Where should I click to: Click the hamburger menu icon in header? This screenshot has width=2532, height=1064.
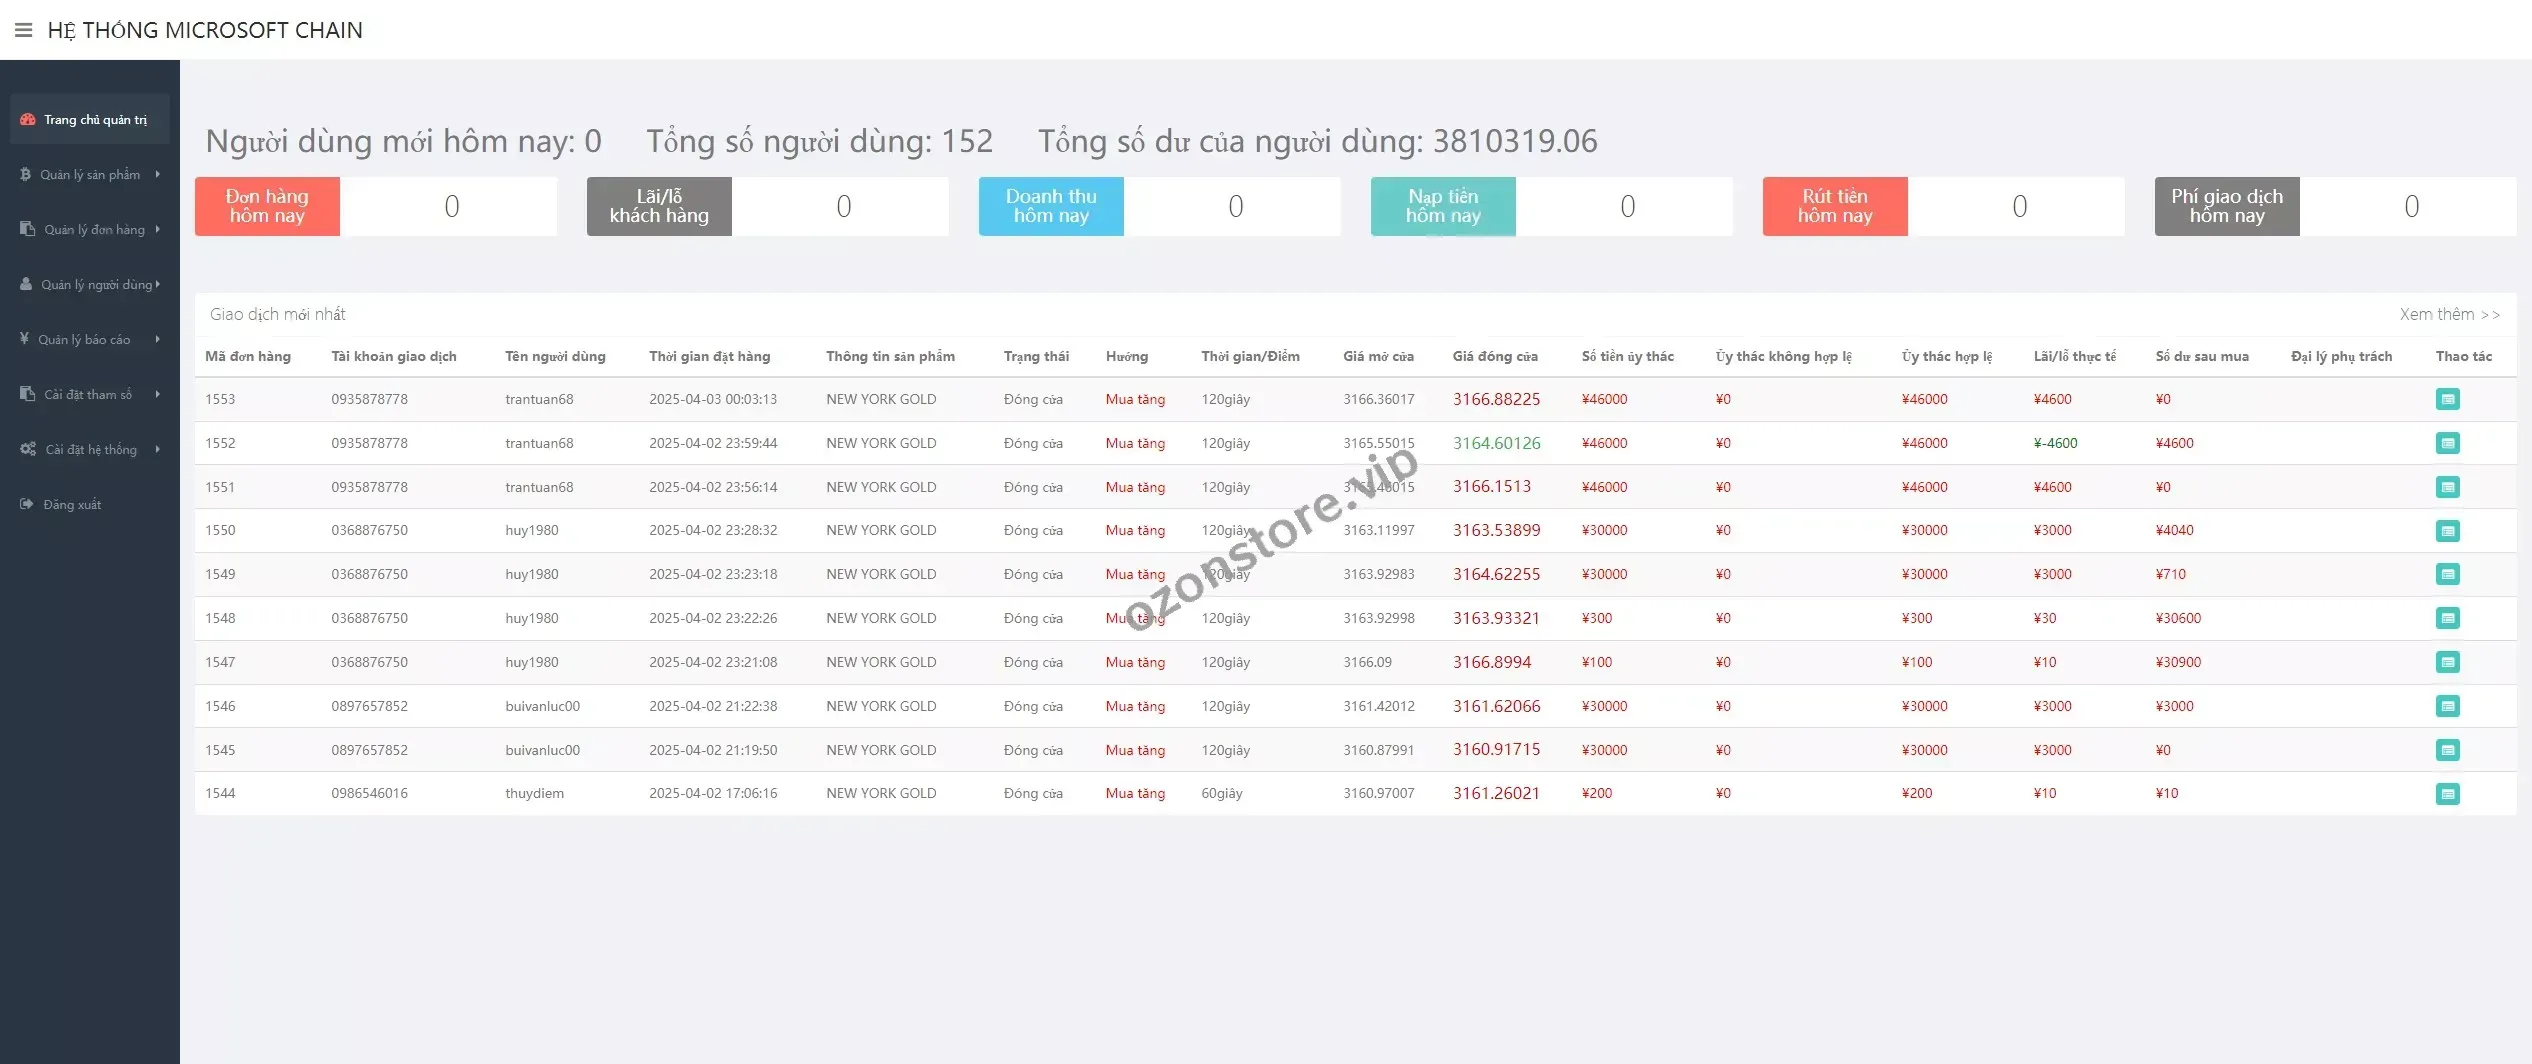pos(24,30)
